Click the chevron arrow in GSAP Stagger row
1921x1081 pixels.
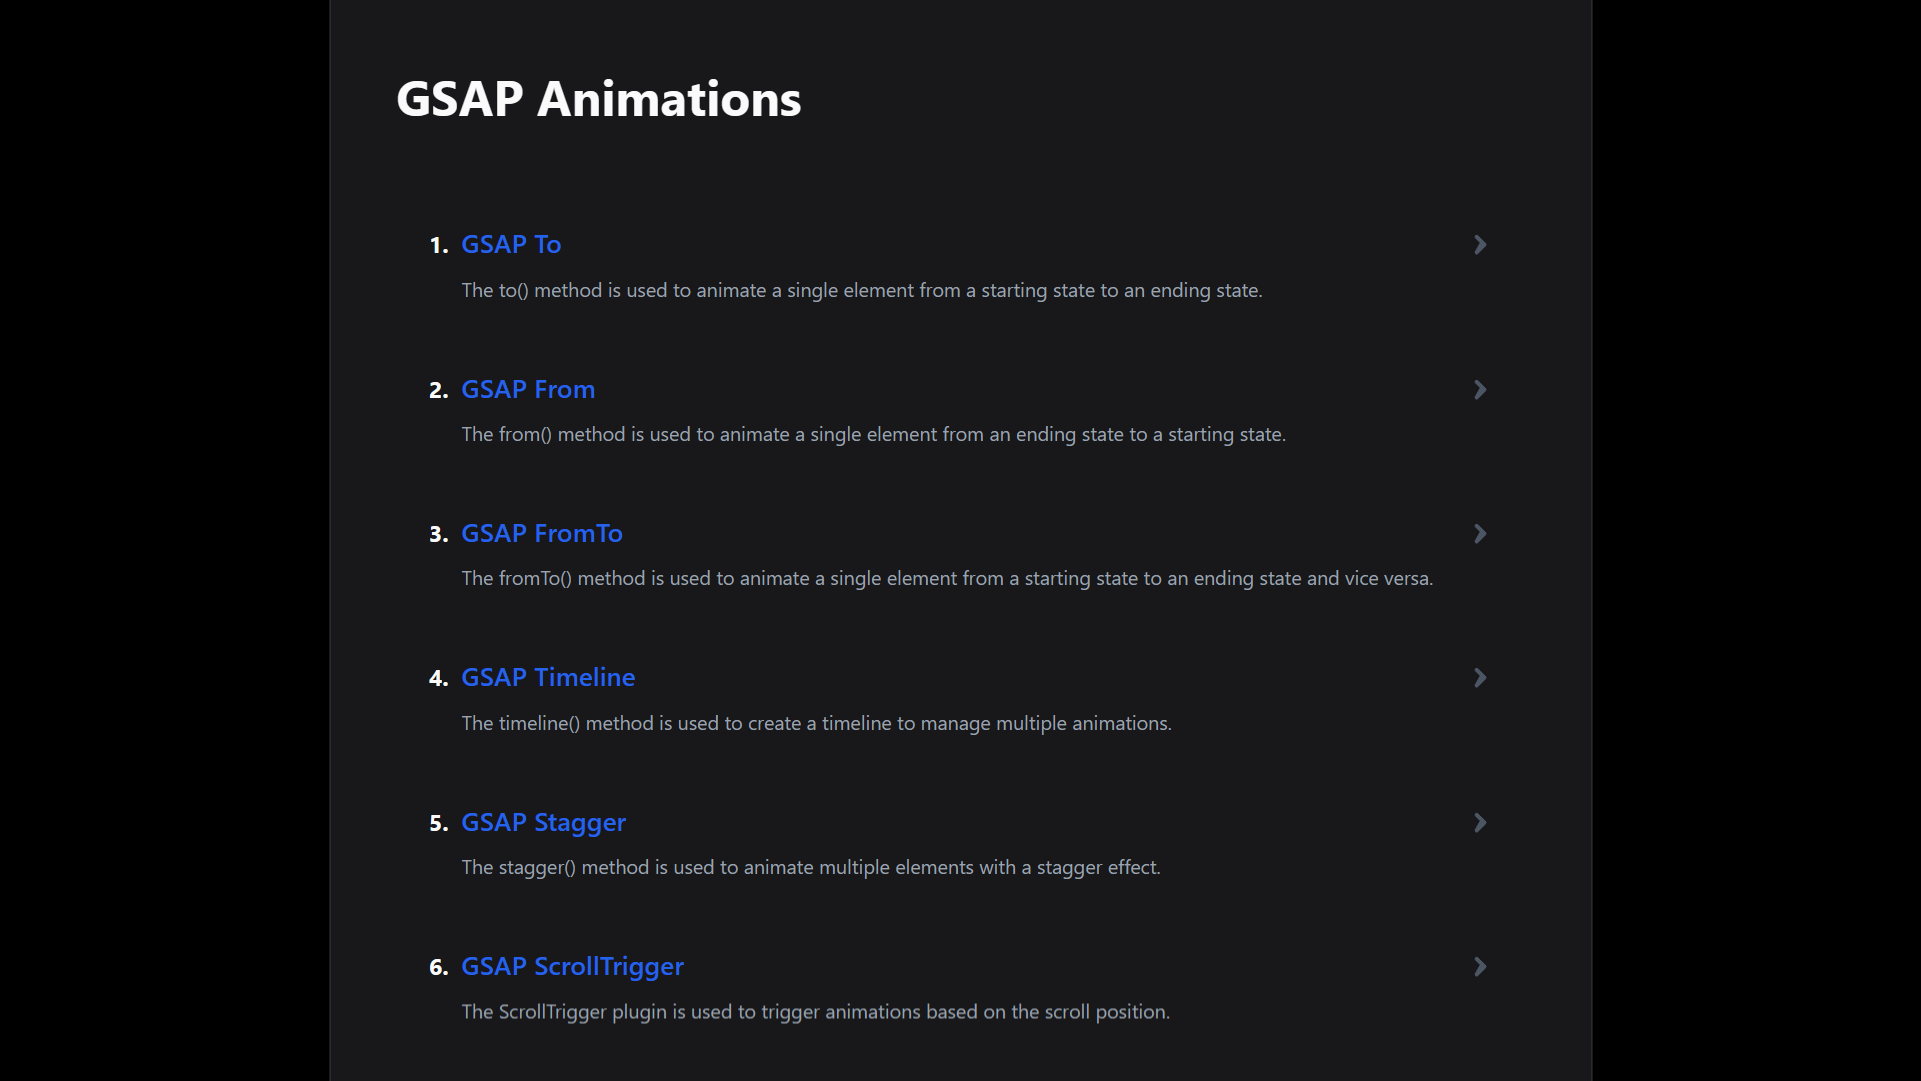1480,823
